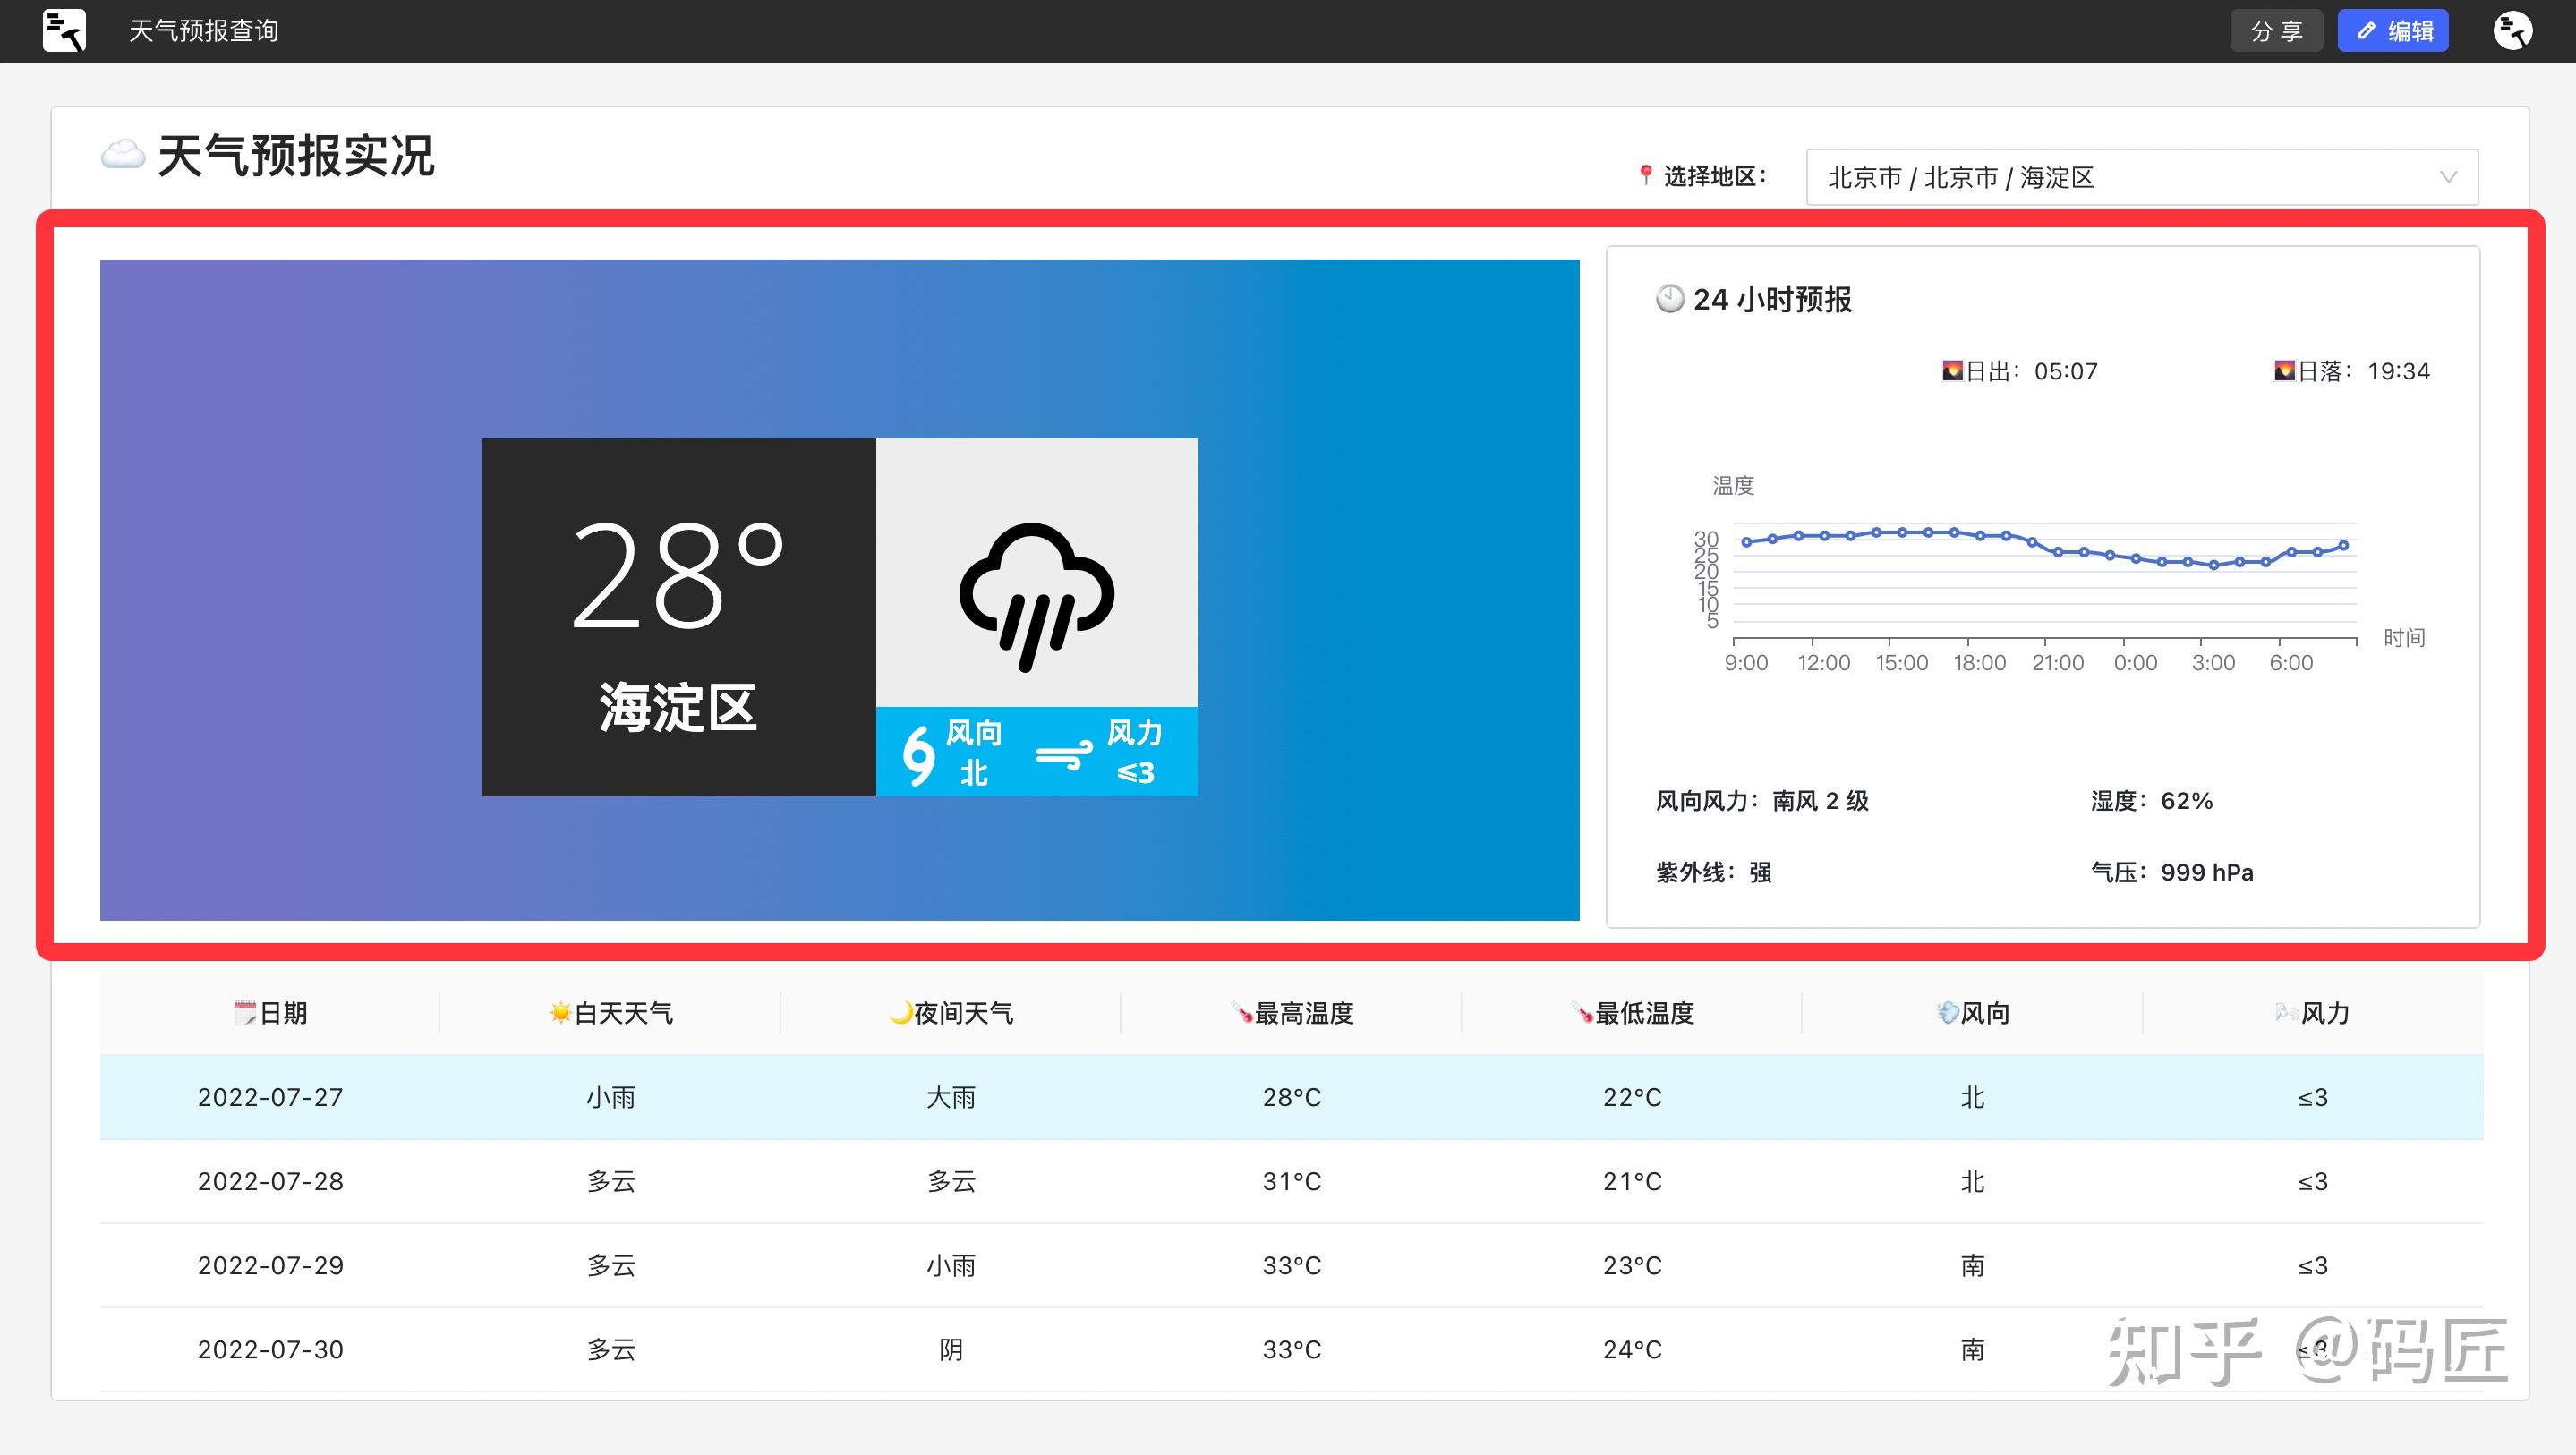
Task: Click the wind force icon beside 风力
Action: point(1065,755)
